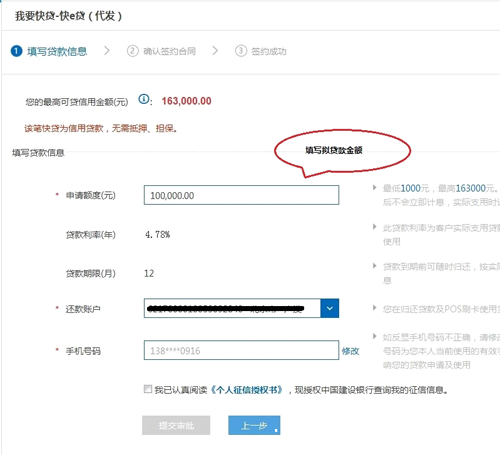Click the 提交审批 button
Image resolution: width=500 pixels, height=455 pixels.
176,425
